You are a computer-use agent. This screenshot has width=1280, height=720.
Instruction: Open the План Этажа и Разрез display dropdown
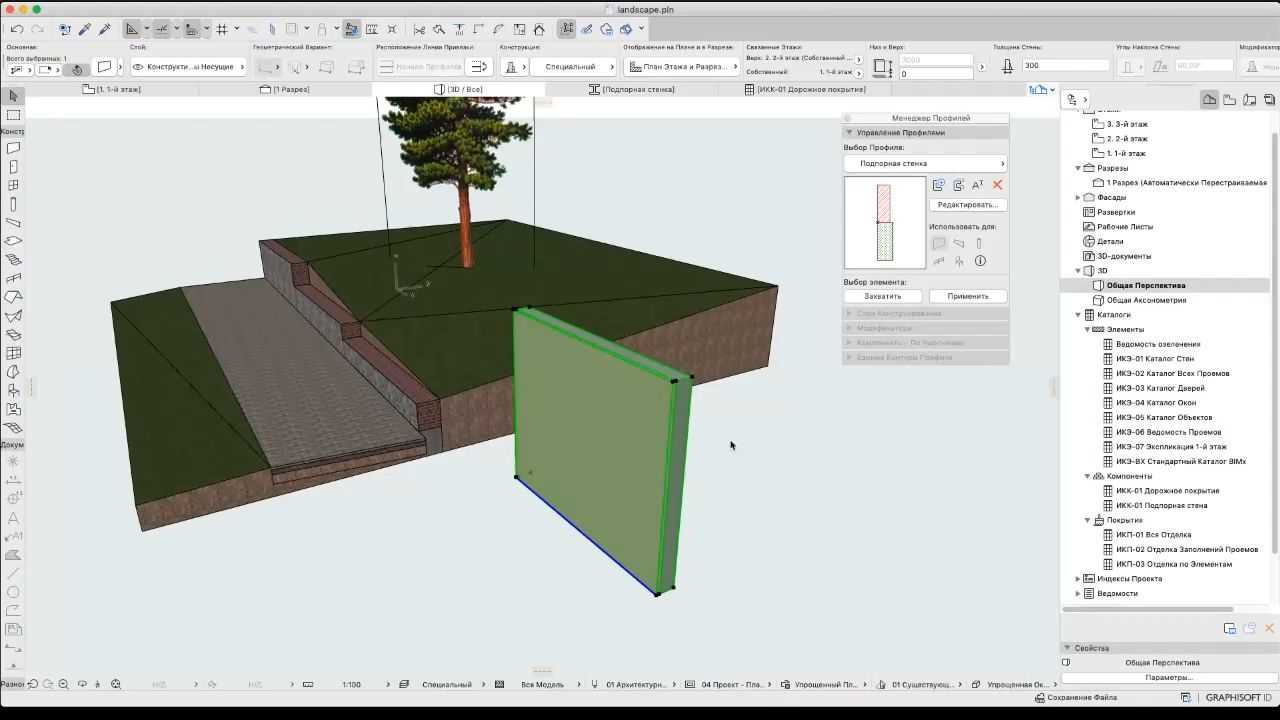pos(683,67)
